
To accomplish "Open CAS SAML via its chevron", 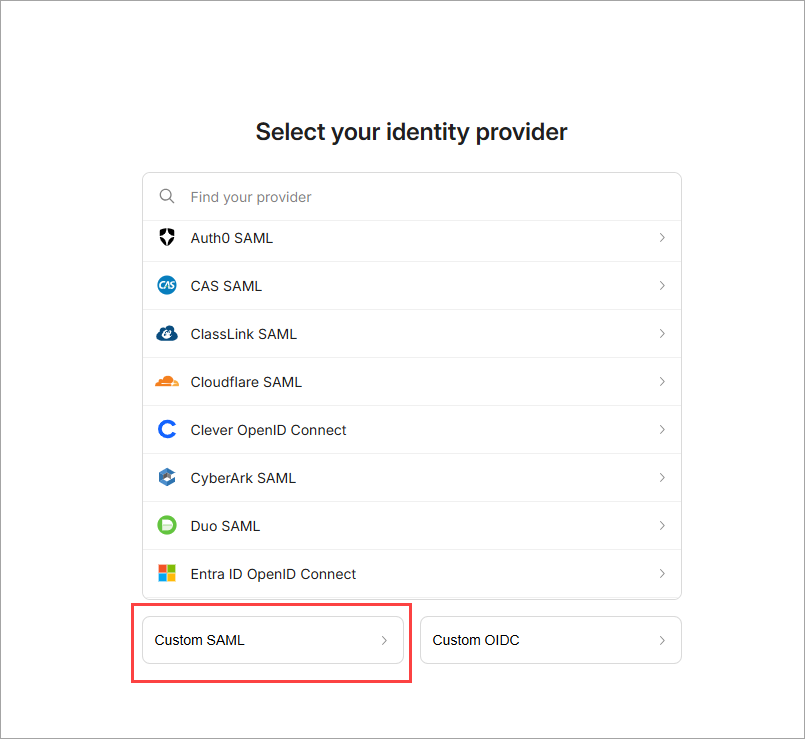I will (x=662, y=285).
